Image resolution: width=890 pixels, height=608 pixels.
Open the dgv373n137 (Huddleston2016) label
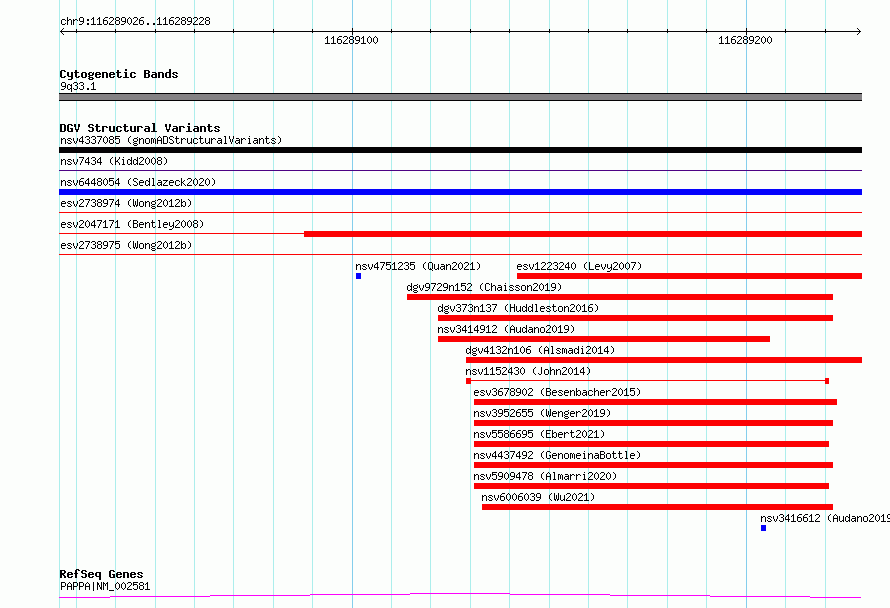tap(518, 308)
